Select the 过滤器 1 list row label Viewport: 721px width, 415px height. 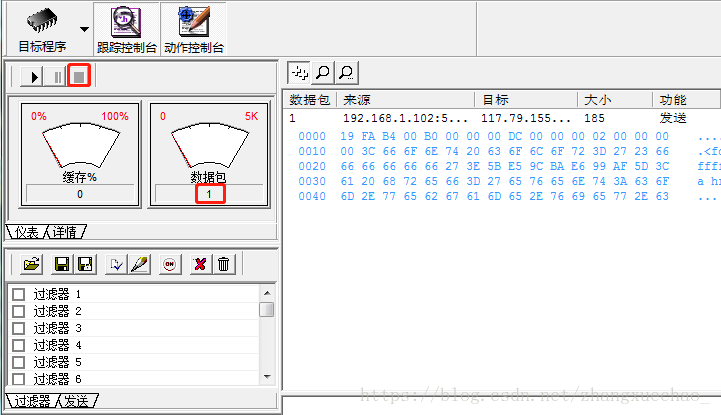57,294
